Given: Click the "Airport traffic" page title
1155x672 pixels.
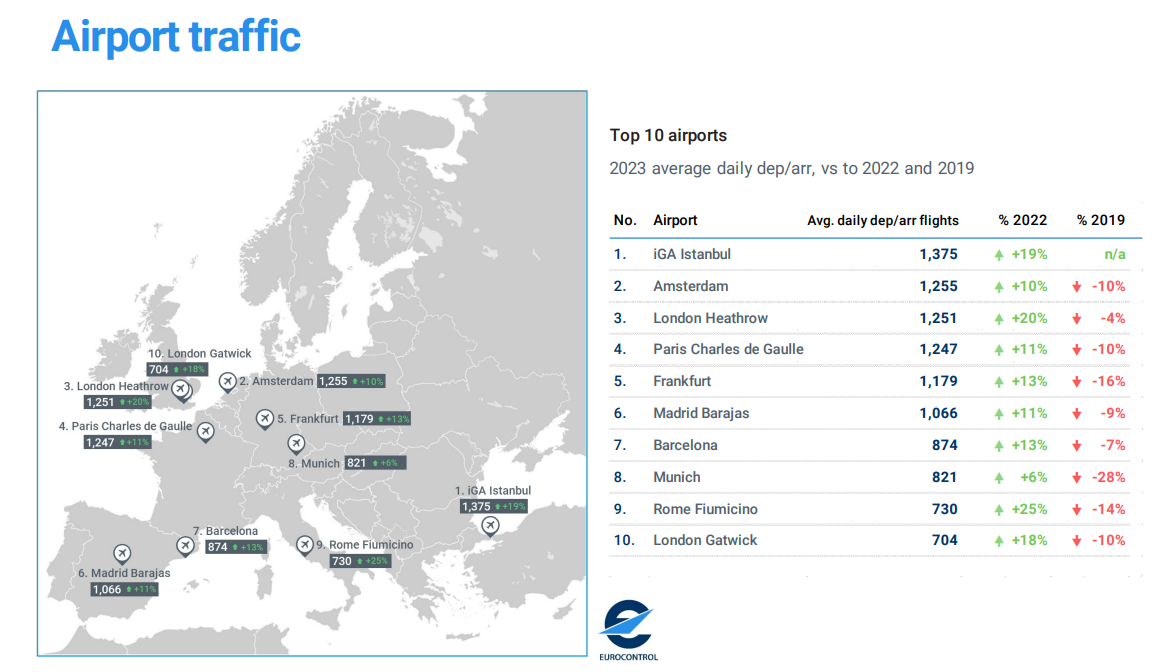Looking at the screenshot, I should 176,36.
